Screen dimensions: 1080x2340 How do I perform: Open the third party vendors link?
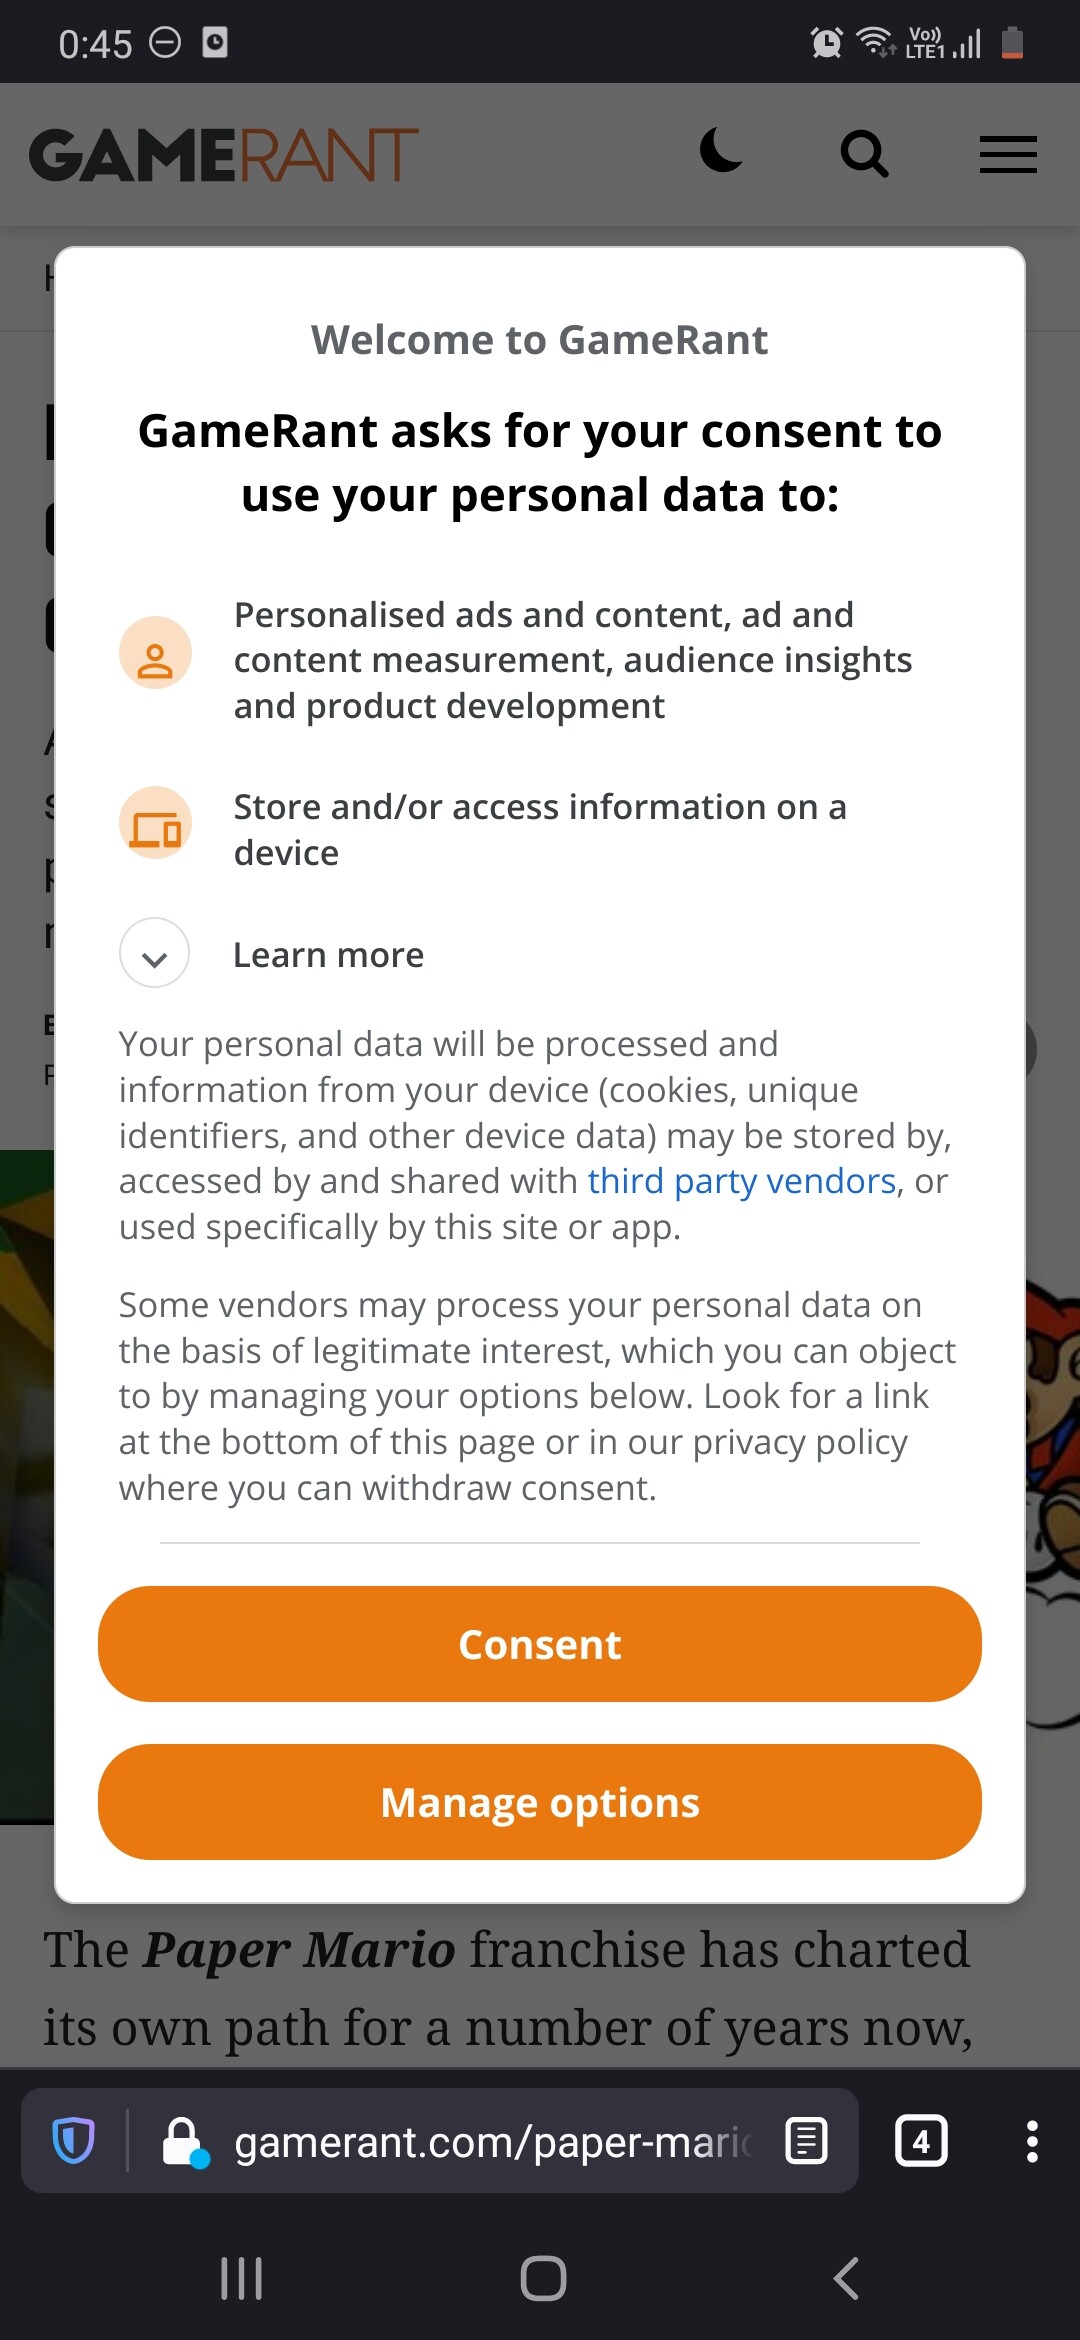pyautogui.click(x=741, y=1181)
